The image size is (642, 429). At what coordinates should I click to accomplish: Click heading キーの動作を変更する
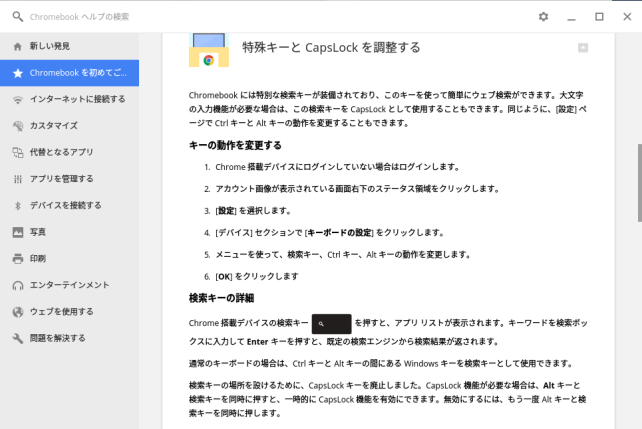click(x=235, y=145)
